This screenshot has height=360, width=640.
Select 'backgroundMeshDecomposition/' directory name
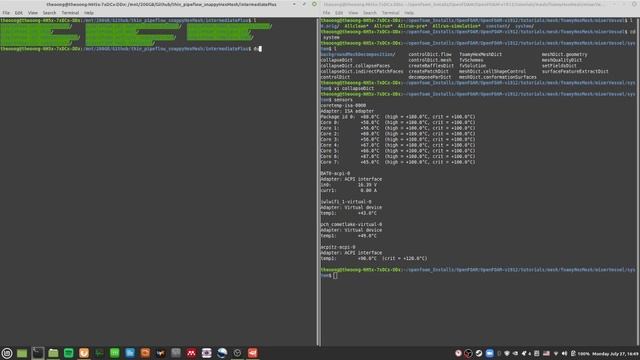[358, 54]
